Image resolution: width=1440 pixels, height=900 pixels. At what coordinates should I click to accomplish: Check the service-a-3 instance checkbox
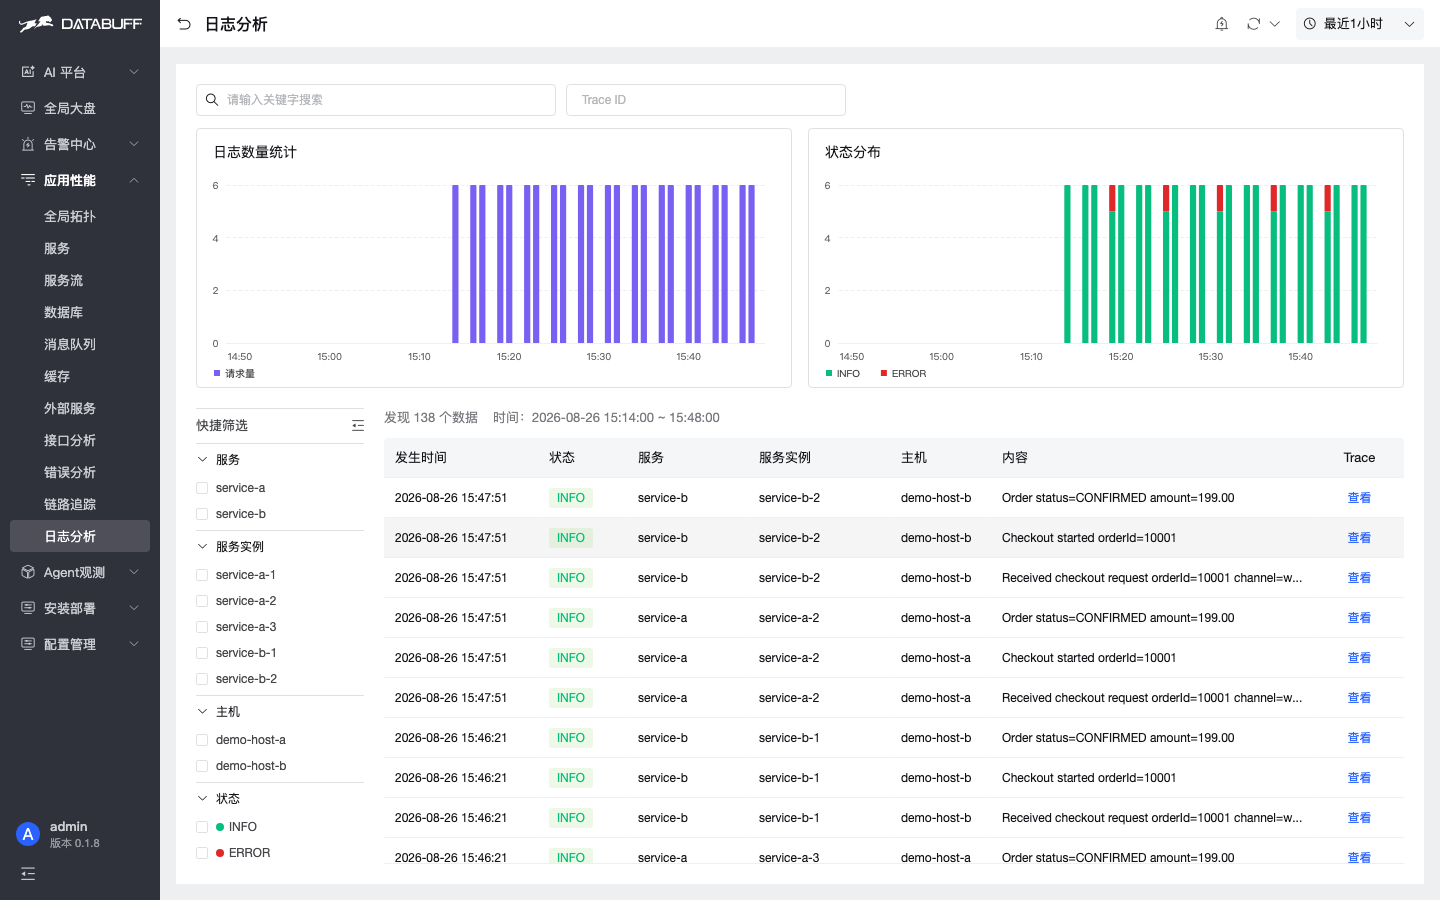202,627
